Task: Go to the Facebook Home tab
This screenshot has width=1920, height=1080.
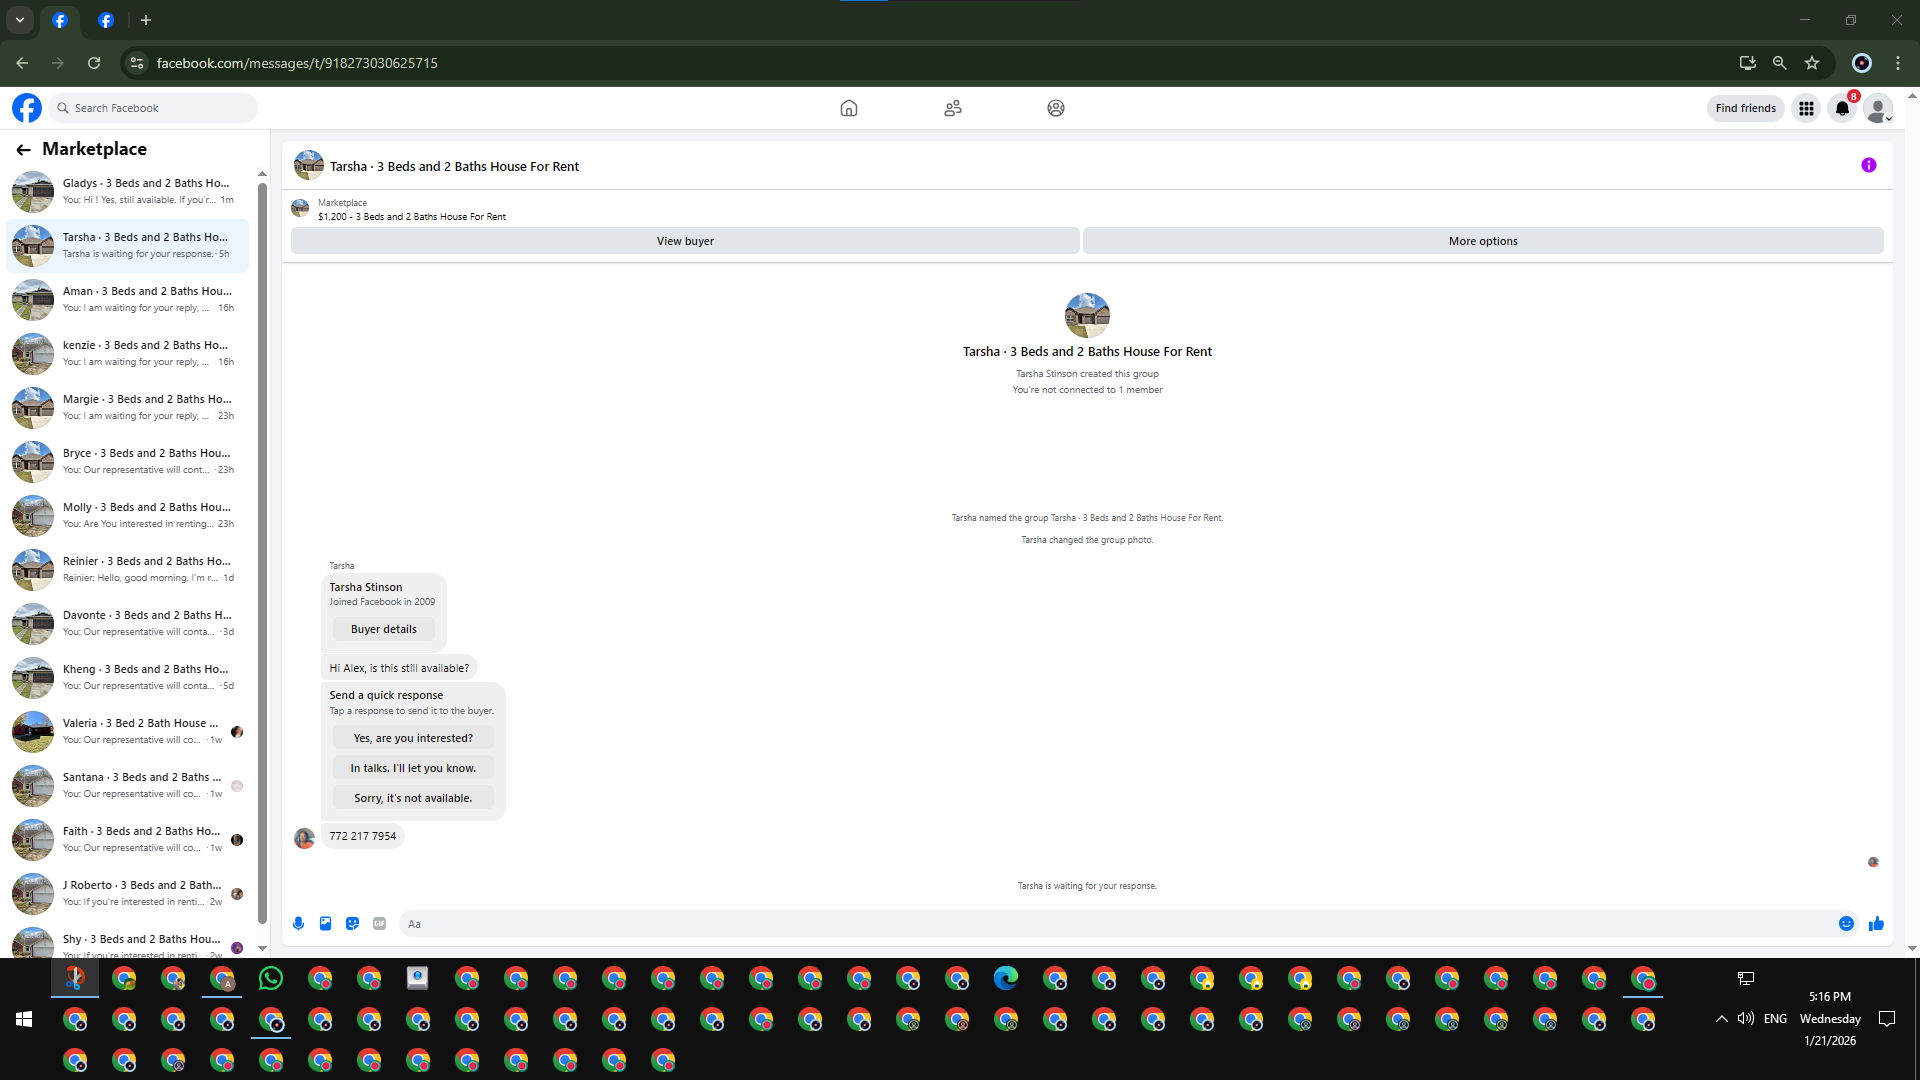Action: [848, 108]
